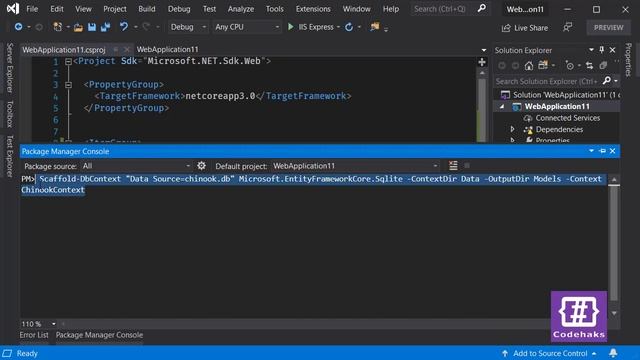Collapse the Project element on line 1
Screen dimensions: 640x360
(x=68, y=62)
